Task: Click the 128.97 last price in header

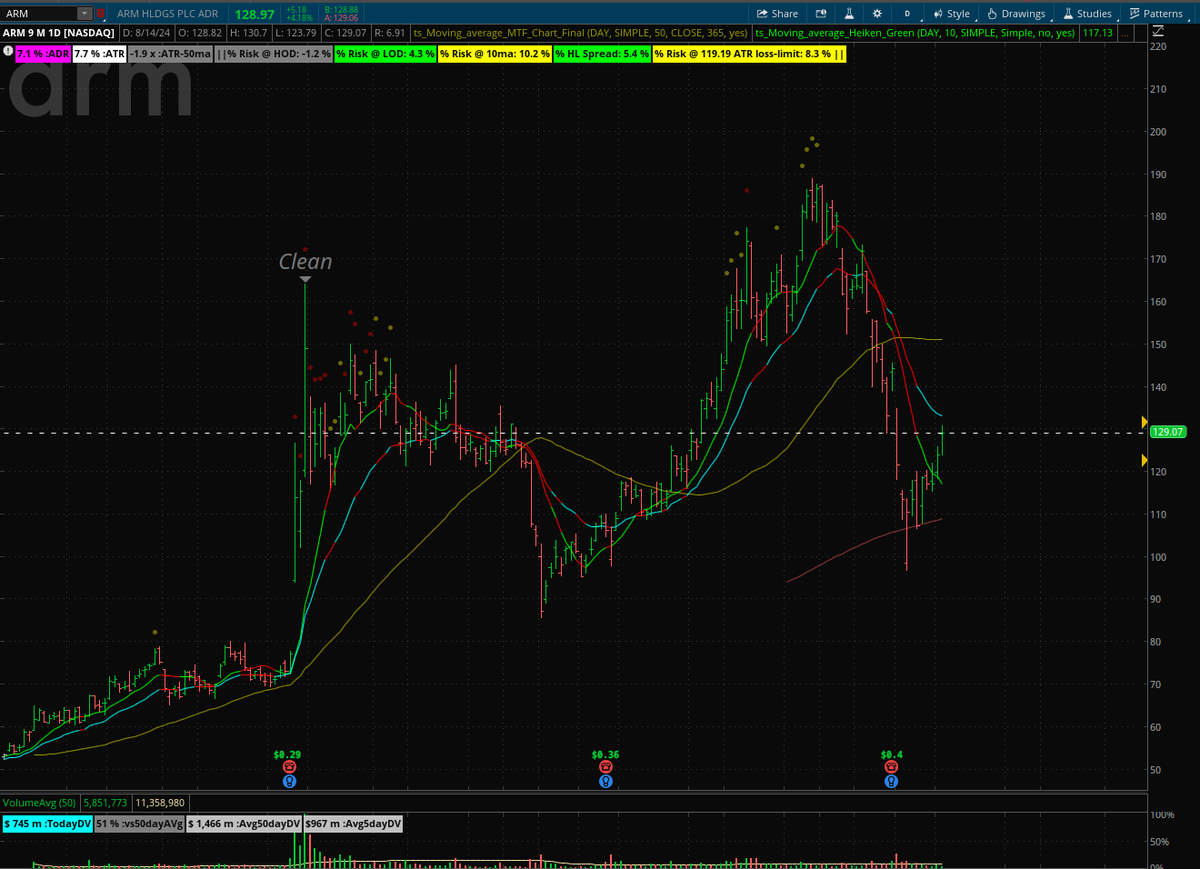Action: coord(256,13)
